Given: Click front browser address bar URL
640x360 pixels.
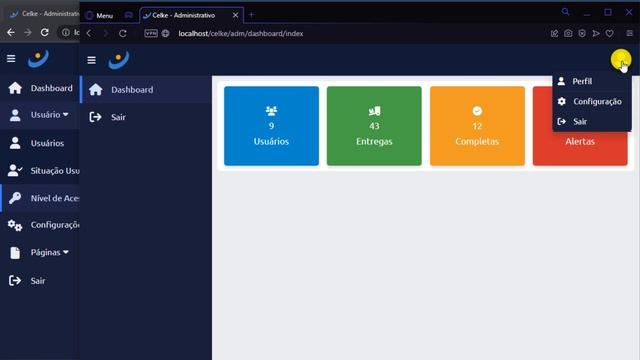Looking at the screenshot, I should coord(241,33).
